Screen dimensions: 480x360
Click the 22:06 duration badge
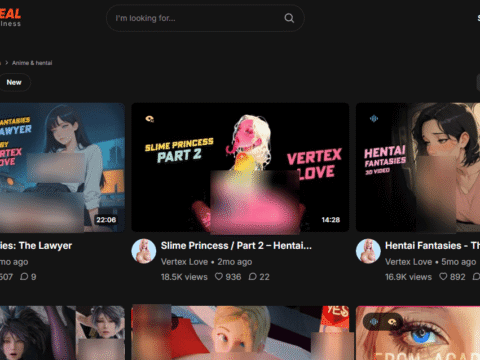pos(106,220)
